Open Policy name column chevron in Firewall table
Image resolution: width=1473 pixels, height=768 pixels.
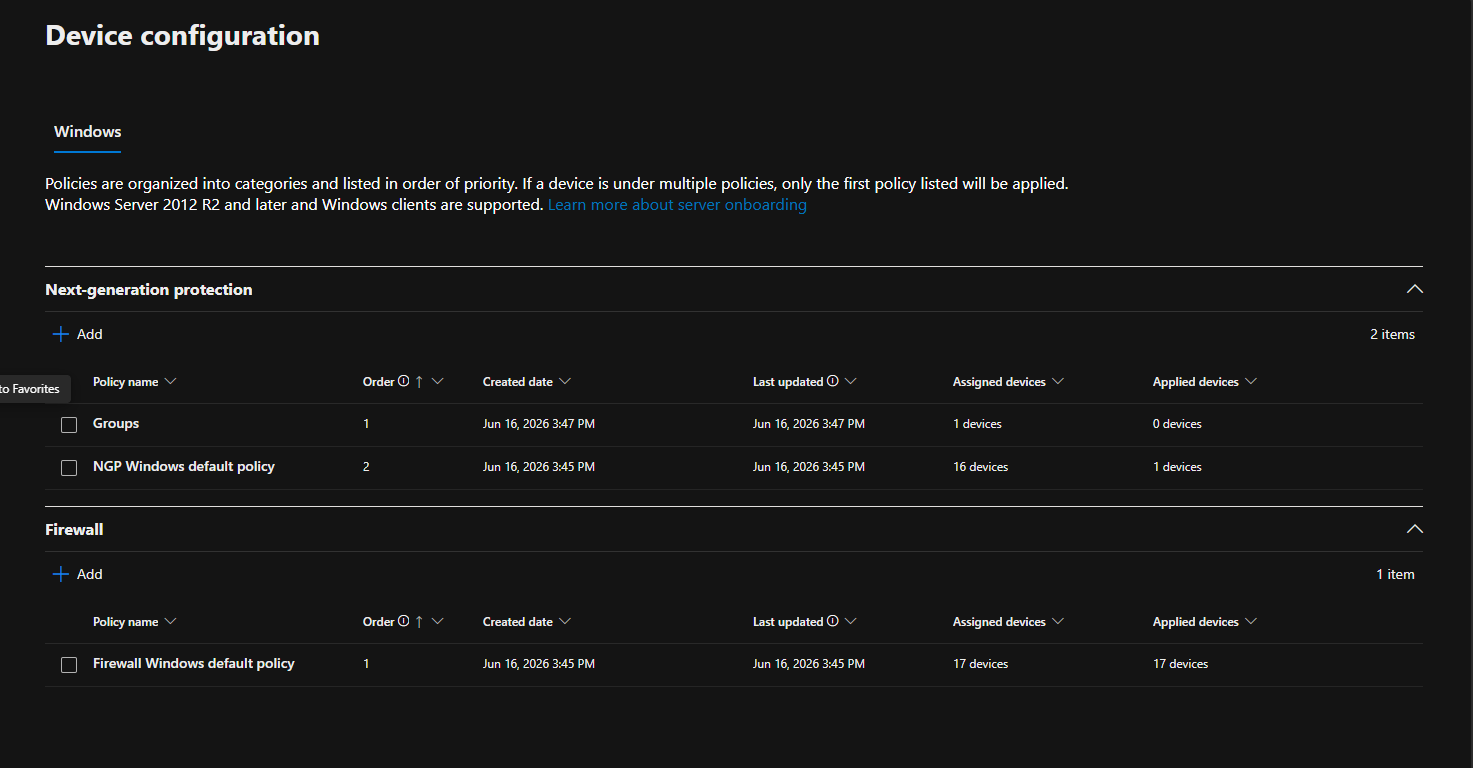[x=170, y=621]
